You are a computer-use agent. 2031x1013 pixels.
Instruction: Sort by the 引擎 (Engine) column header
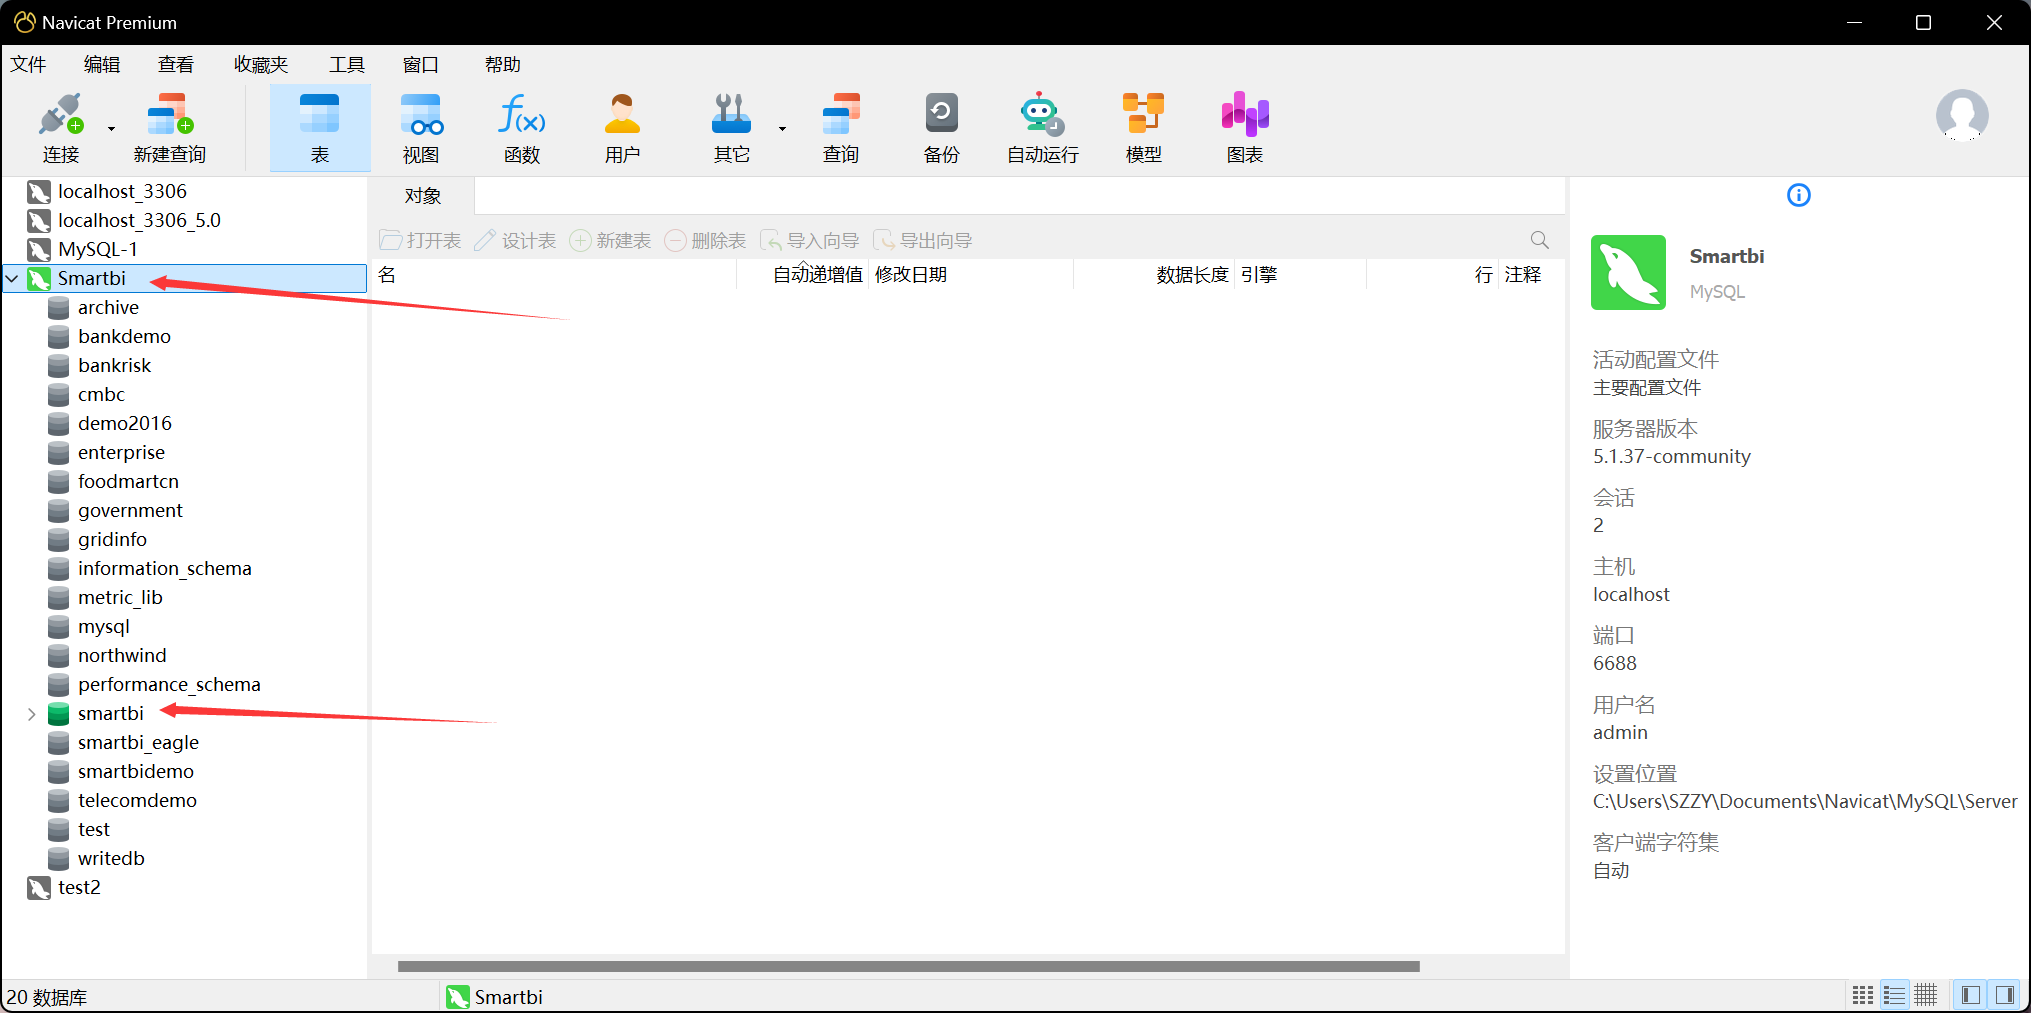(x=1300, y=275)
